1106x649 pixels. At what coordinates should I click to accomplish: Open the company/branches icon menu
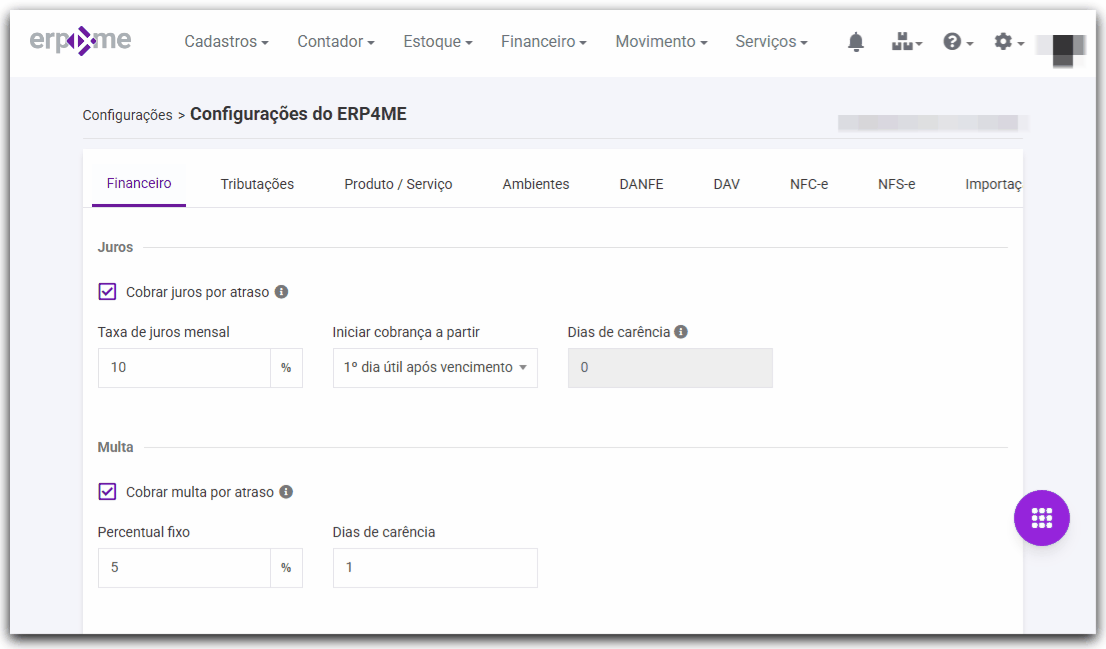point(906,42)
